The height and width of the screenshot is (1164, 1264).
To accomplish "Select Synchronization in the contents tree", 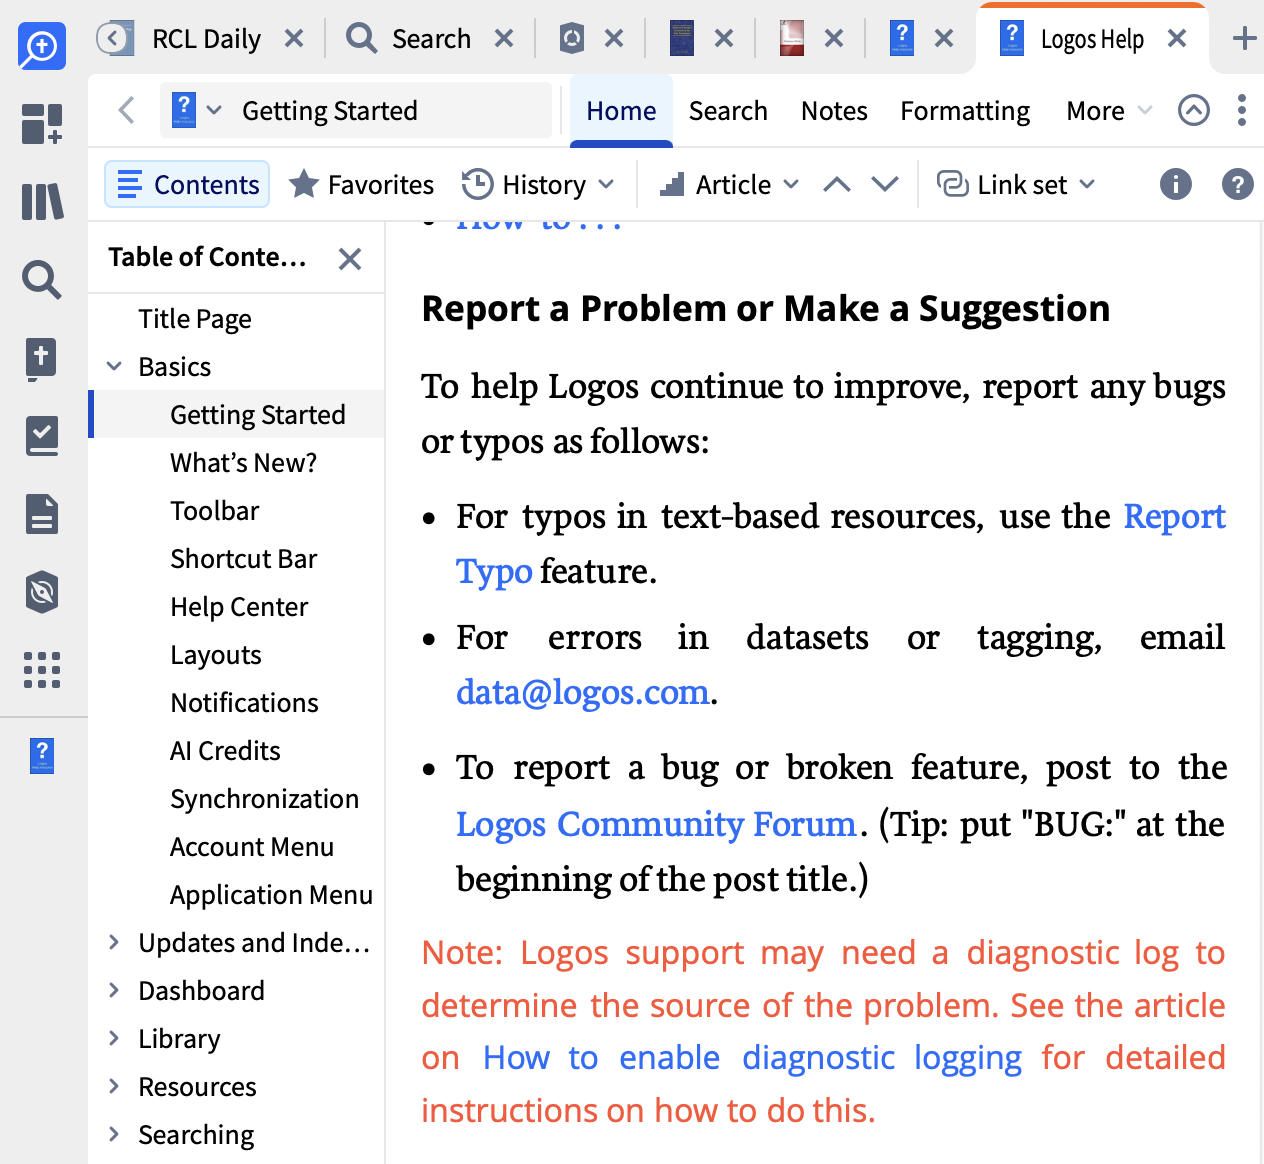I will (x=264, y=799).
